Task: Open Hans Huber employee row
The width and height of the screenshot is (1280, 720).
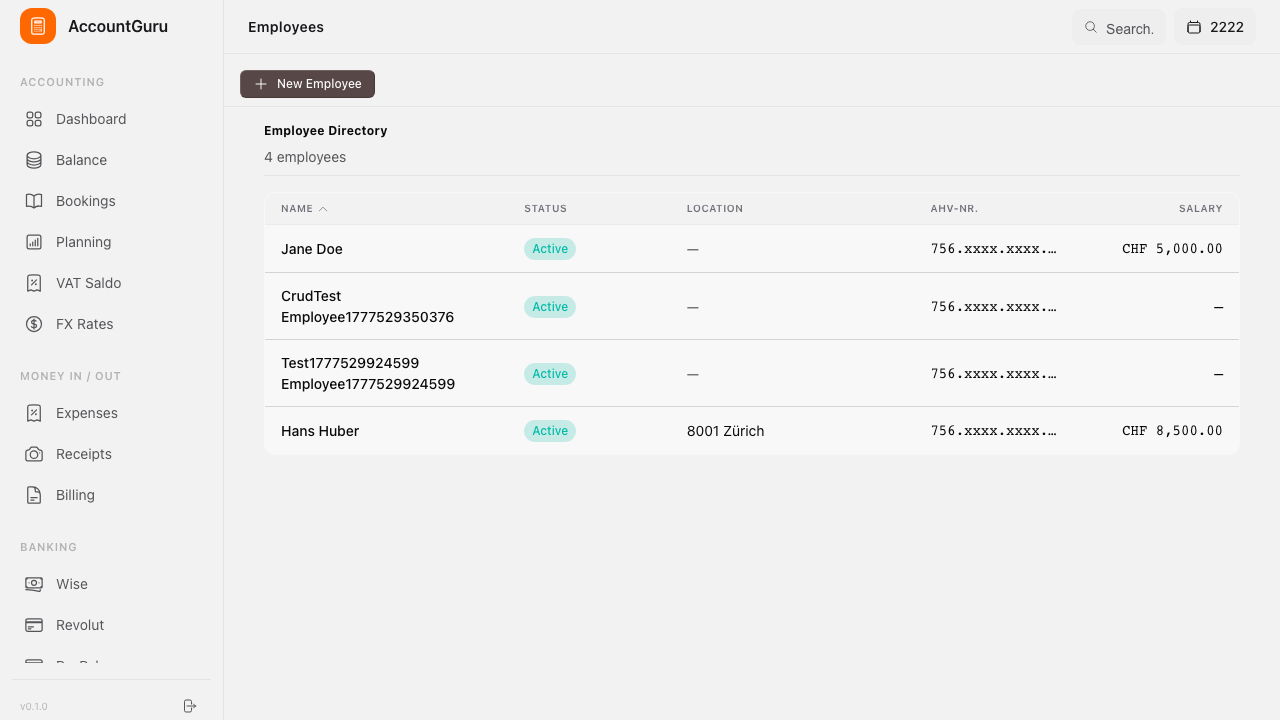Action: (752, 431)
